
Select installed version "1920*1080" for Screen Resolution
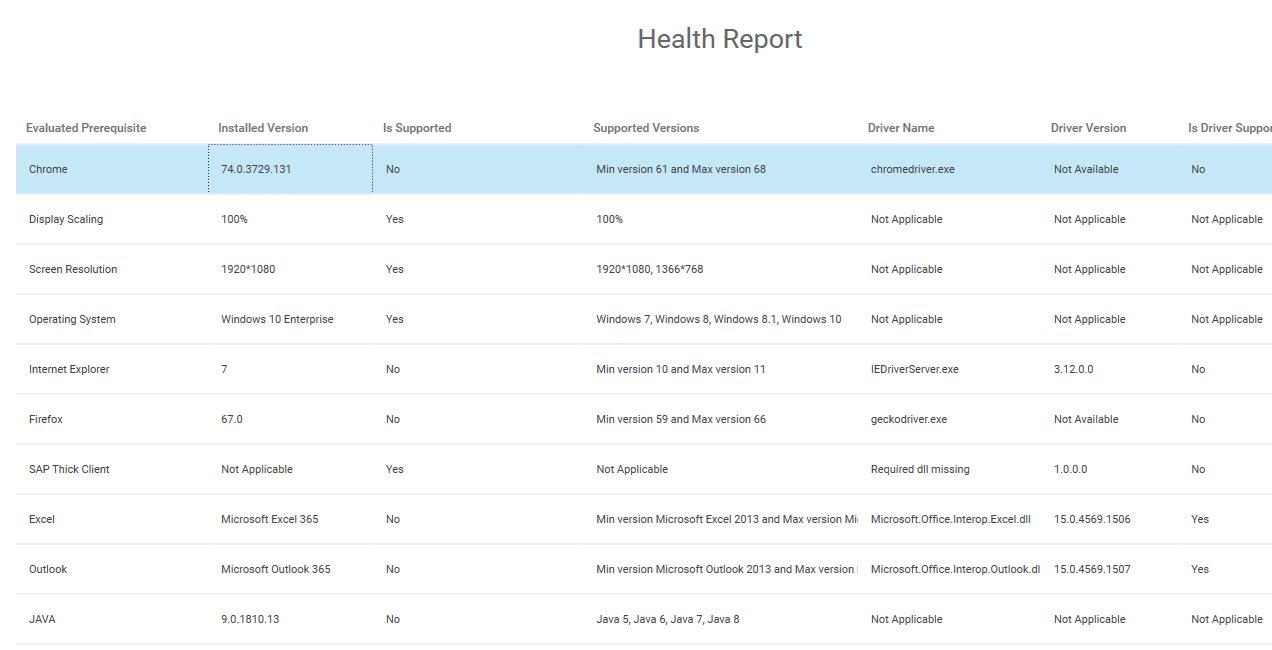[249, 269]
